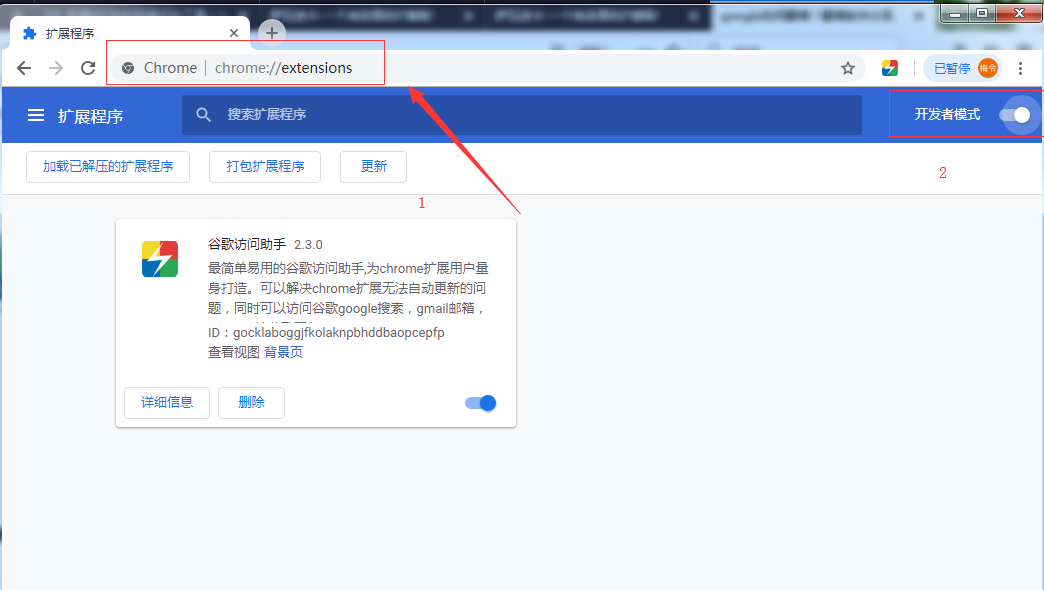
Task: Click the browser forward arrow
Action: pos(56,68)
